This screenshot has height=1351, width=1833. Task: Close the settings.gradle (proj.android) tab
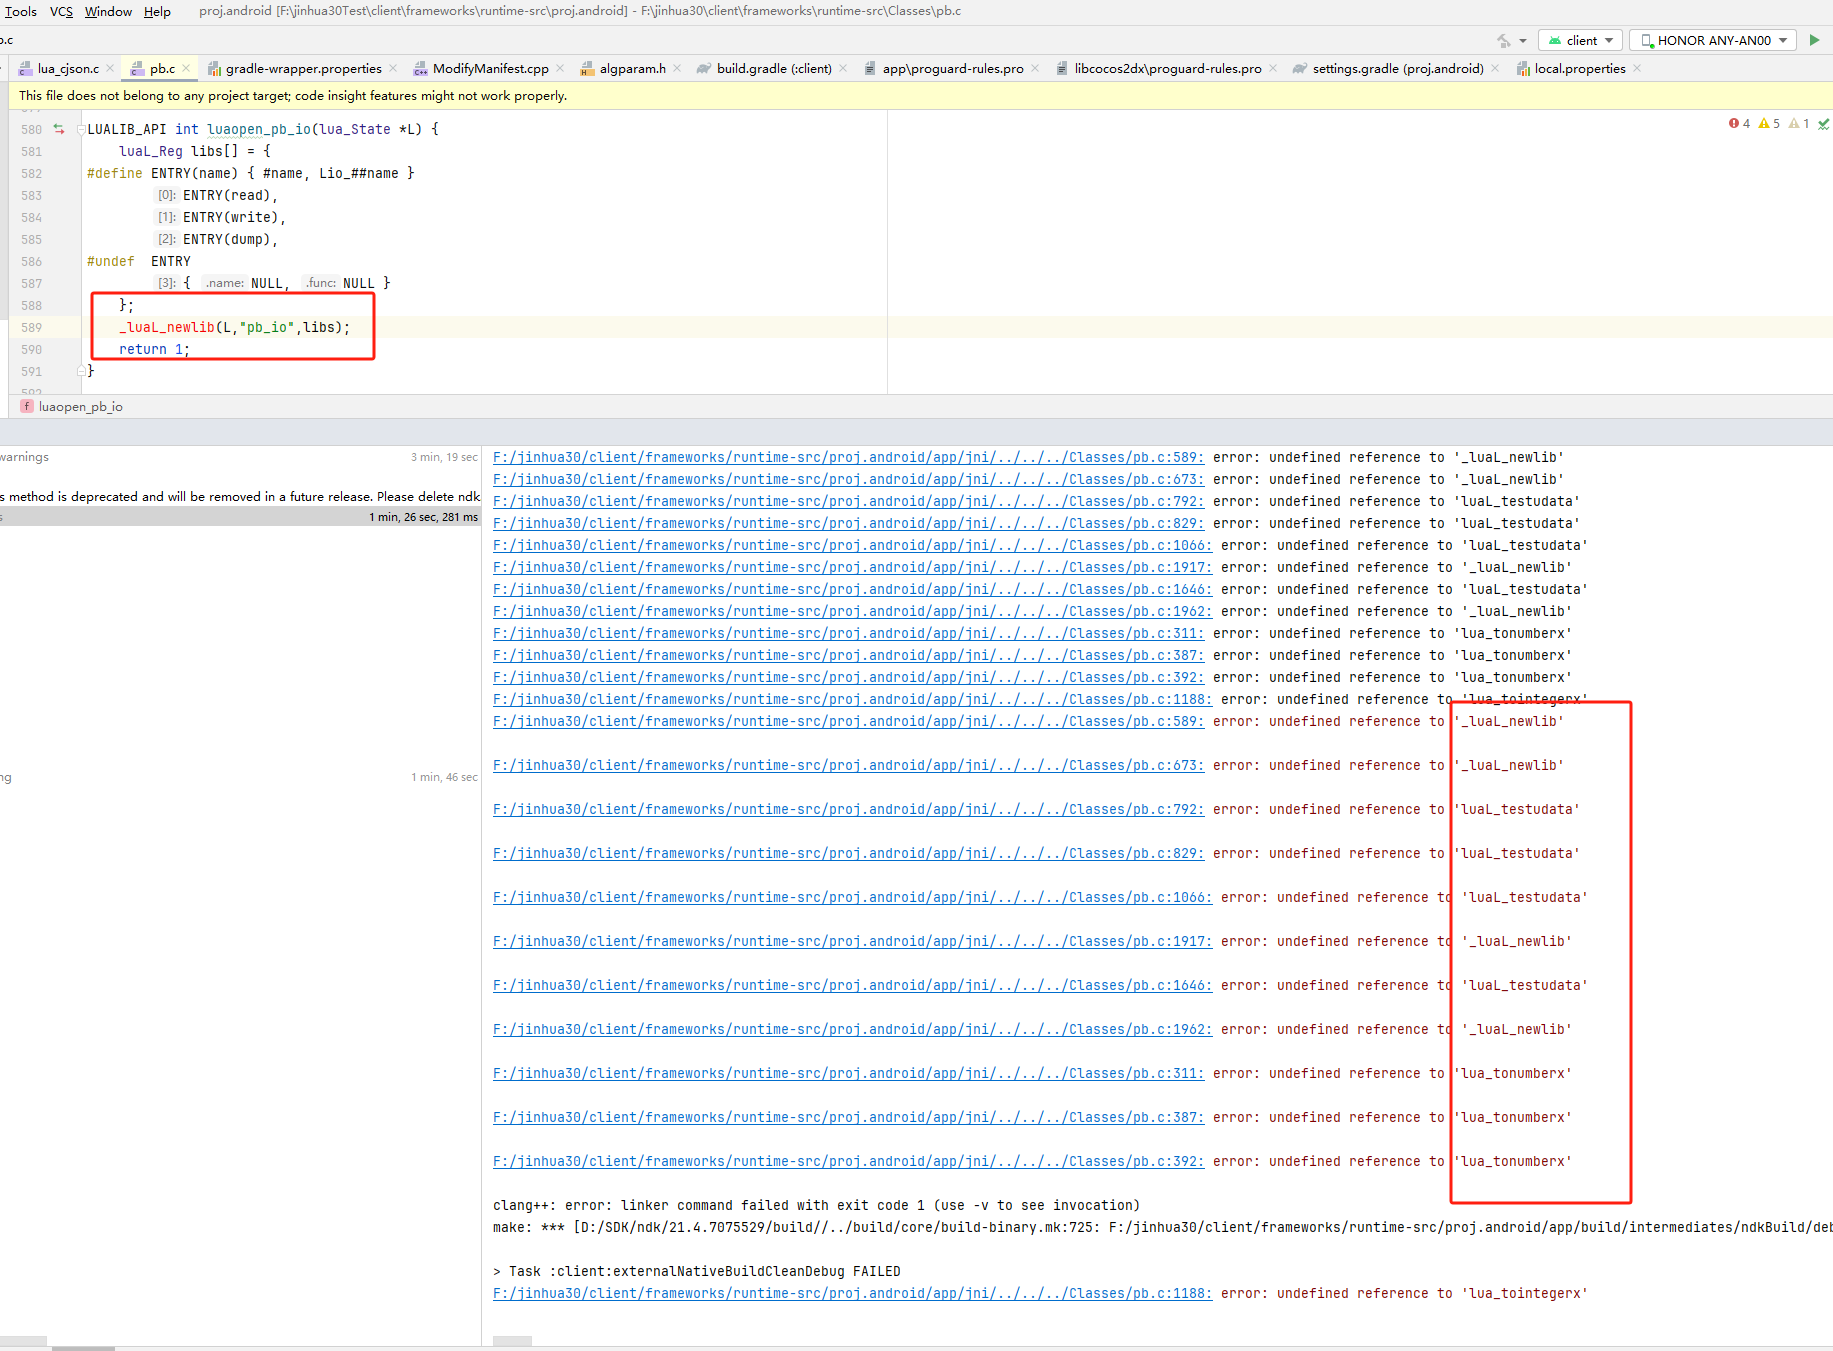(x=1495, y=68)
